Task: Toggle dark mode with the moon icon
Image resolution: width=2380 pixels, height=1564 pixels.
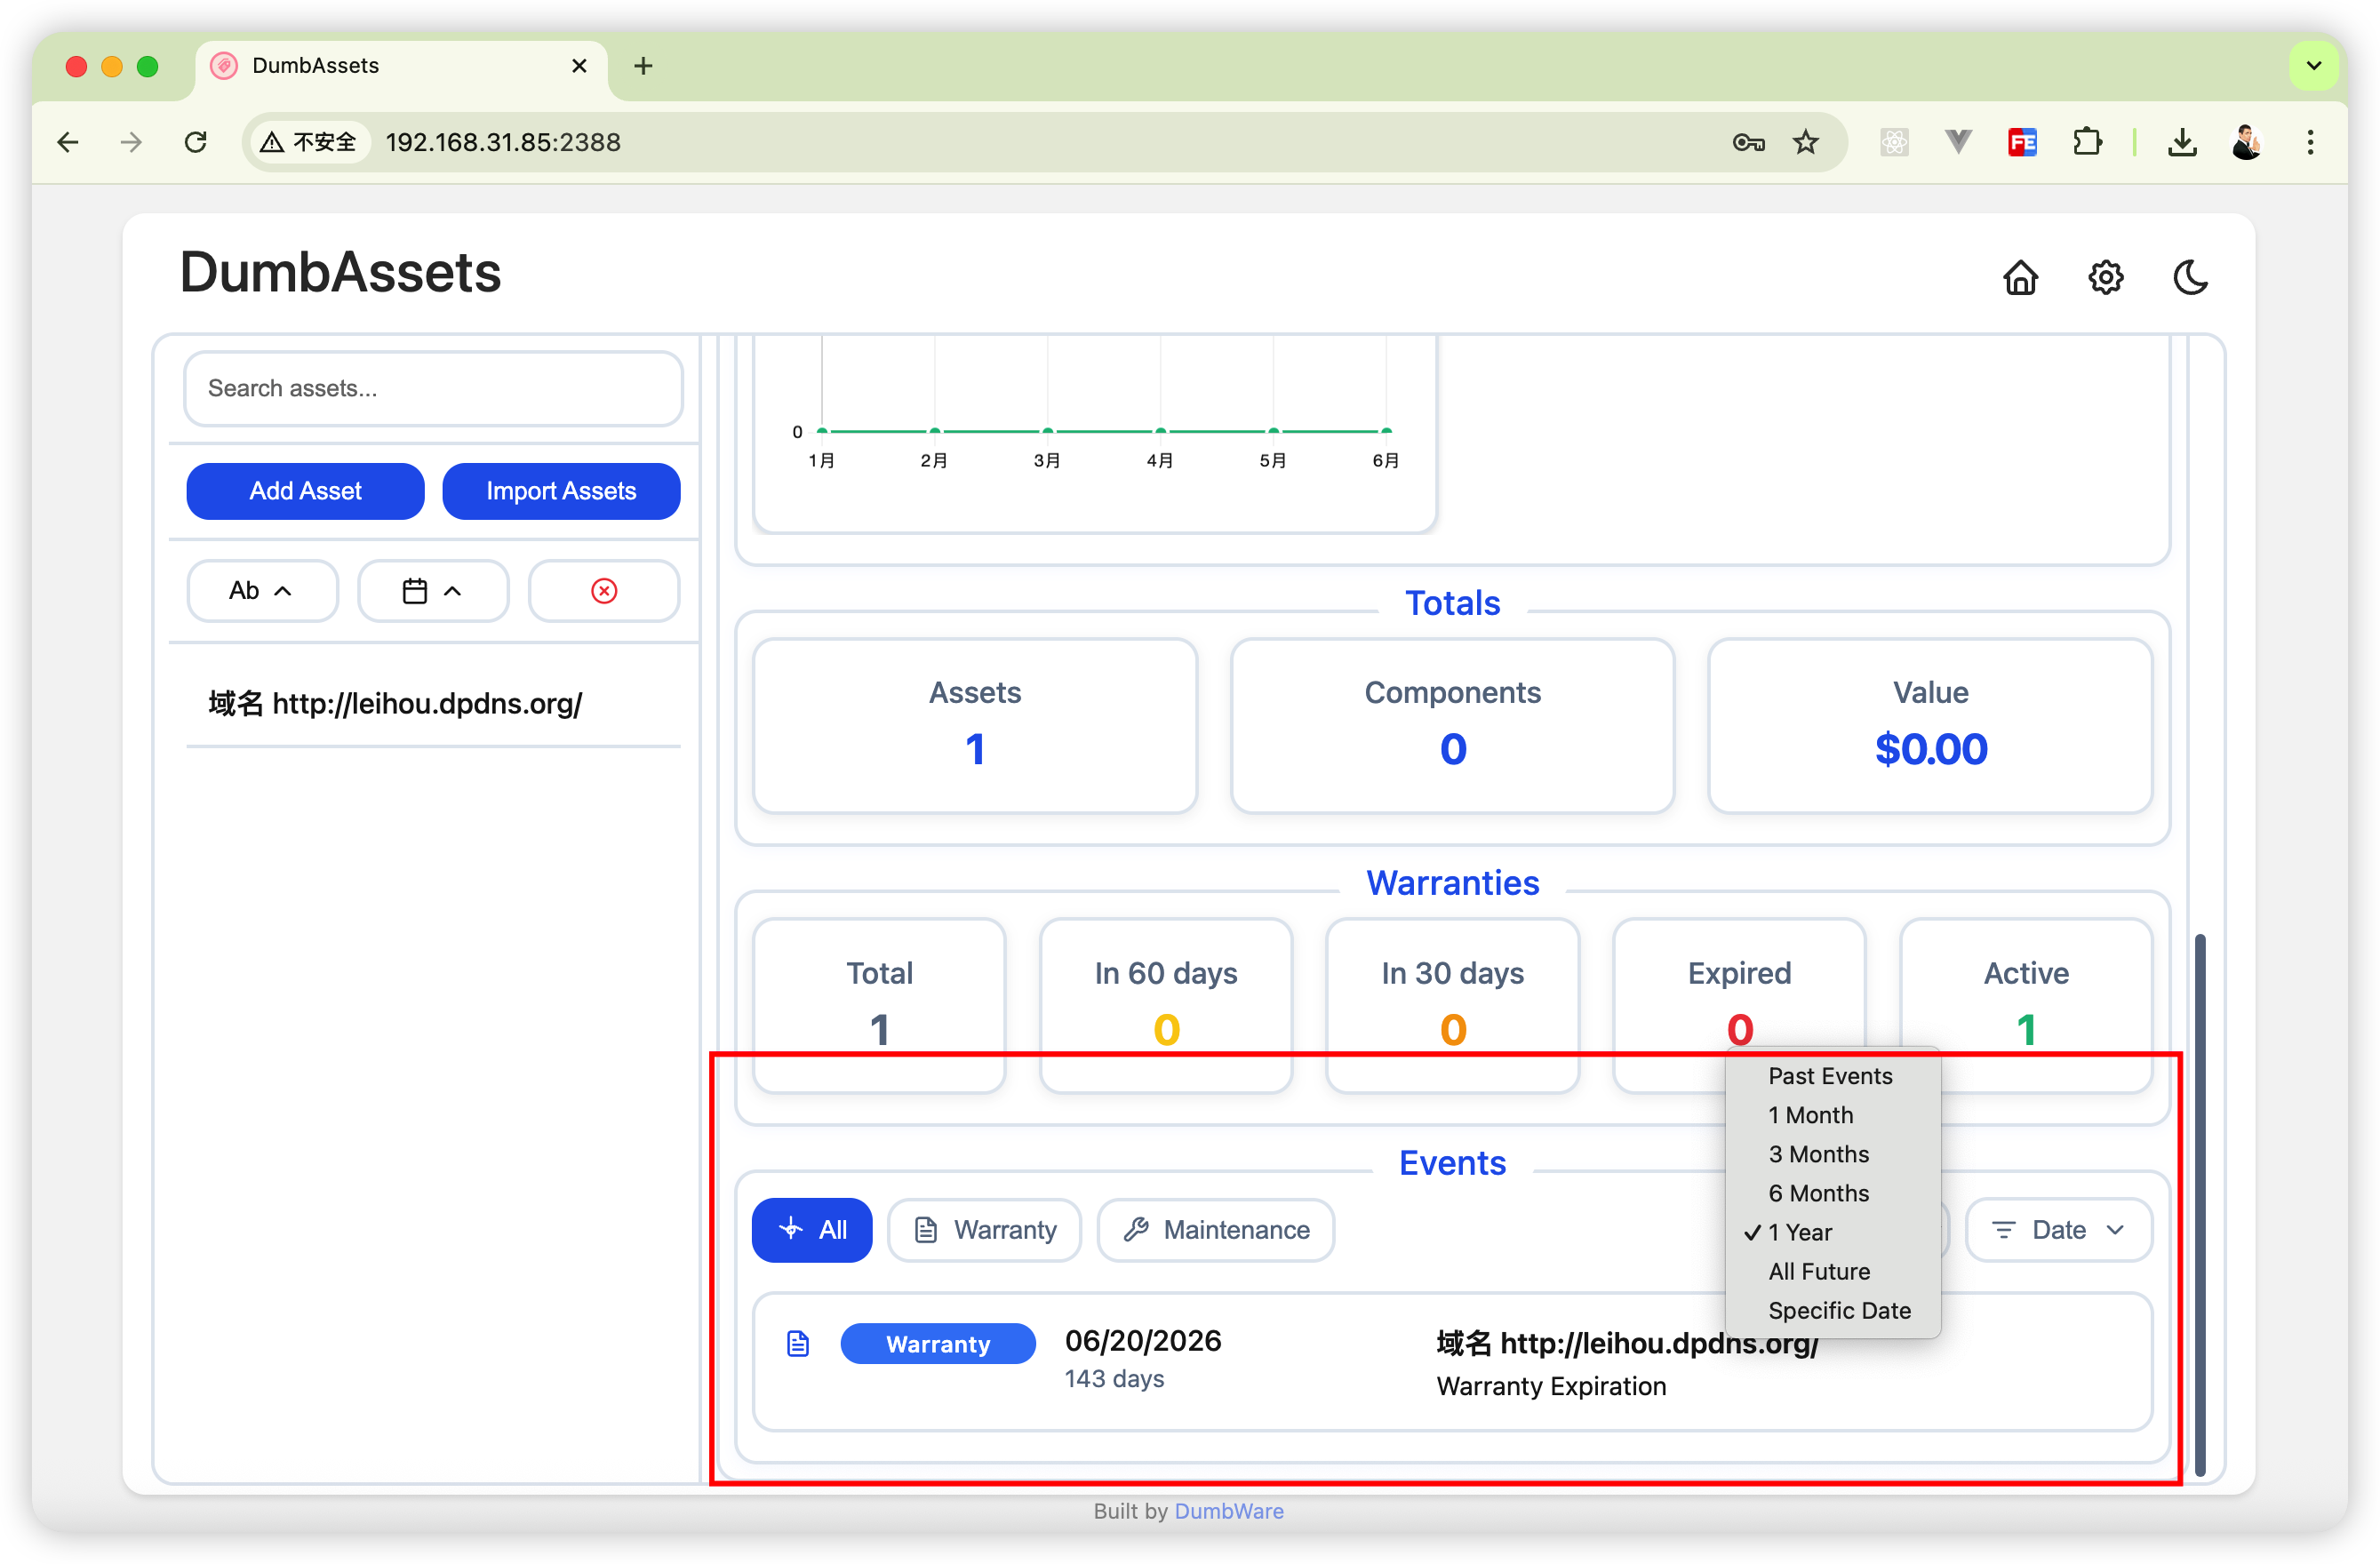Action: pos(2190,277)
